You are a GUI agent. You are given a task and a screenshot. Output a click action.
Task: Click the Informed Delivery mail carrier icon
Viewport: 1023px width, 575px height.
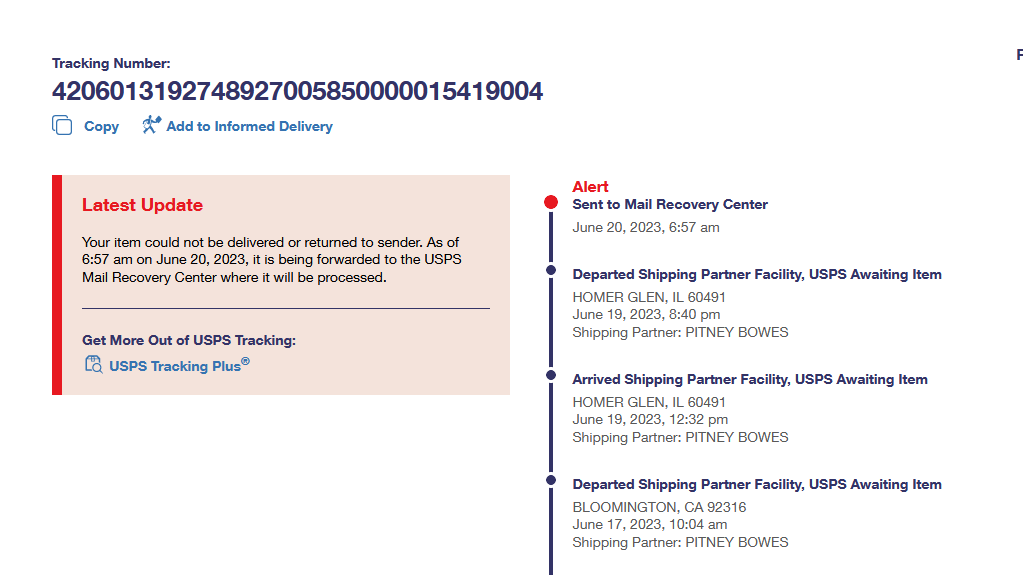pyautogui.click(x=151, y=125)
